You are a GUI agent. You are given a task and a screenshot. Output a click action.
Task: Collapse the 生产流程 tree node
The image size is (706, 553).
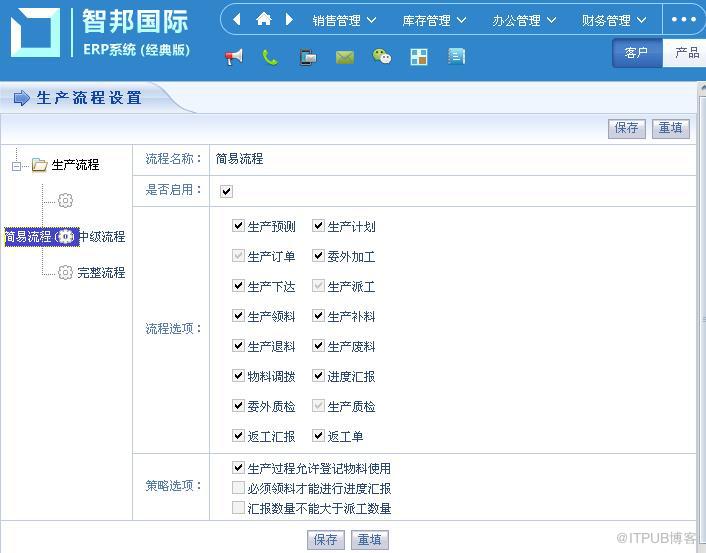pyautogui.click(x=17, y=166)
